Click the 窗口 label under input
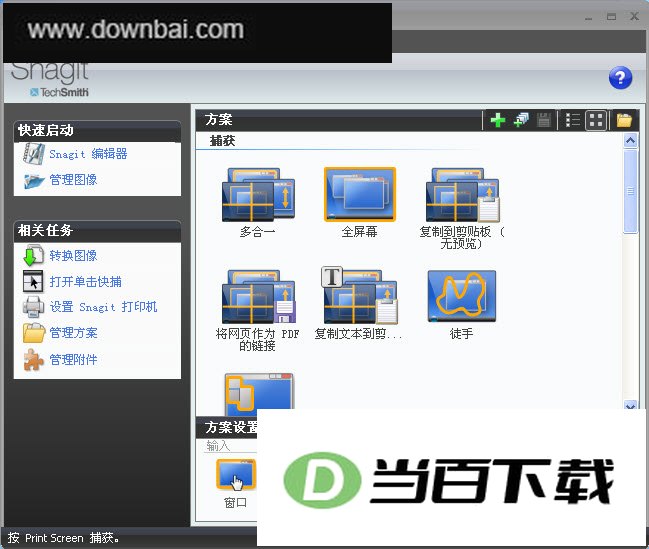This screenshot has width=649, height=549. (x=236, y=503)
